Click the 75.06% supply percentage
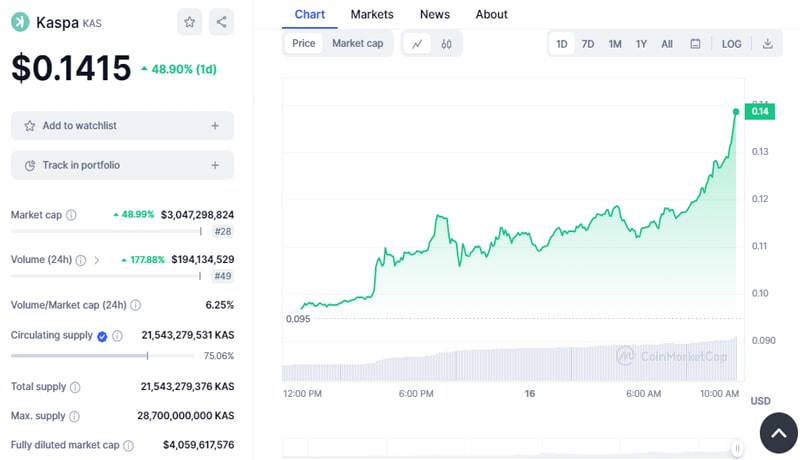The width and height of the screenshot is (800, 460). pos(219,356)
